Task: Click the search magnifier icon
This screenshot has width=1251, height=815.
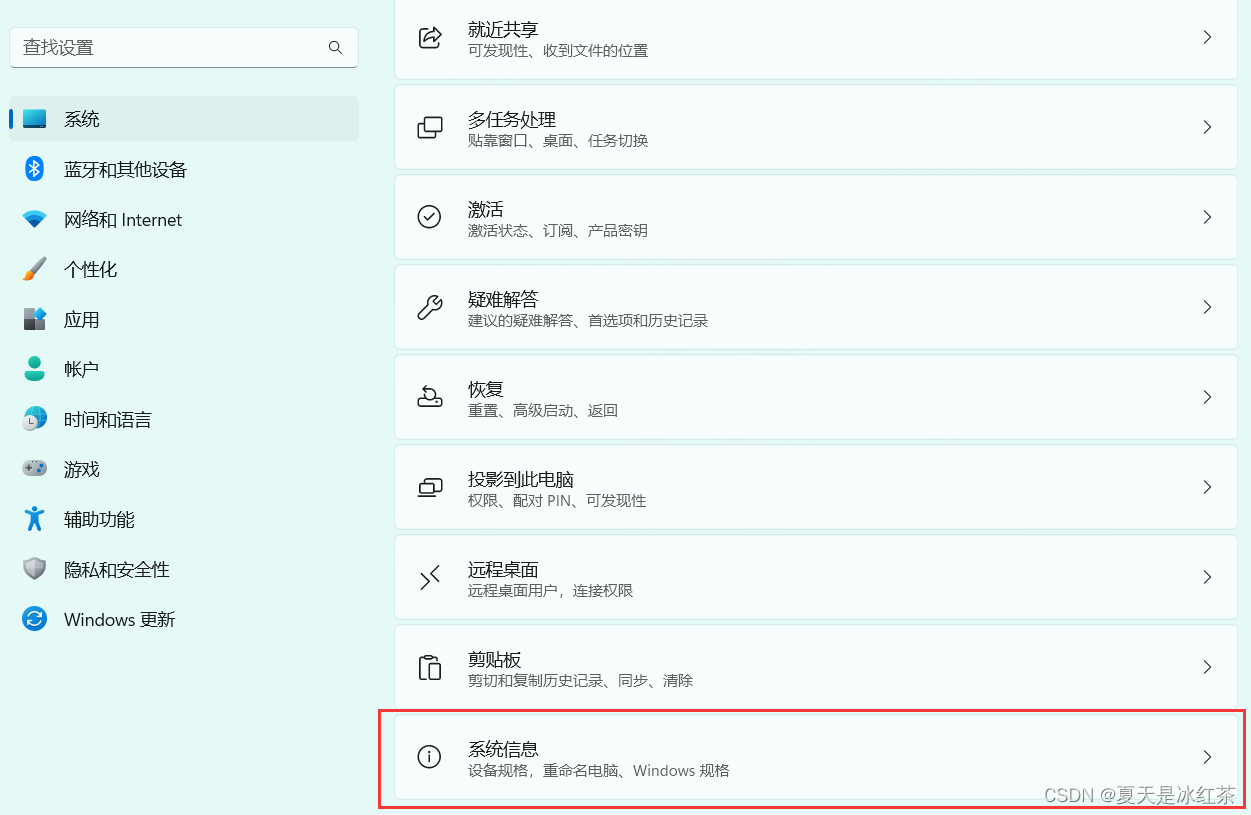Action: [335, 47]
